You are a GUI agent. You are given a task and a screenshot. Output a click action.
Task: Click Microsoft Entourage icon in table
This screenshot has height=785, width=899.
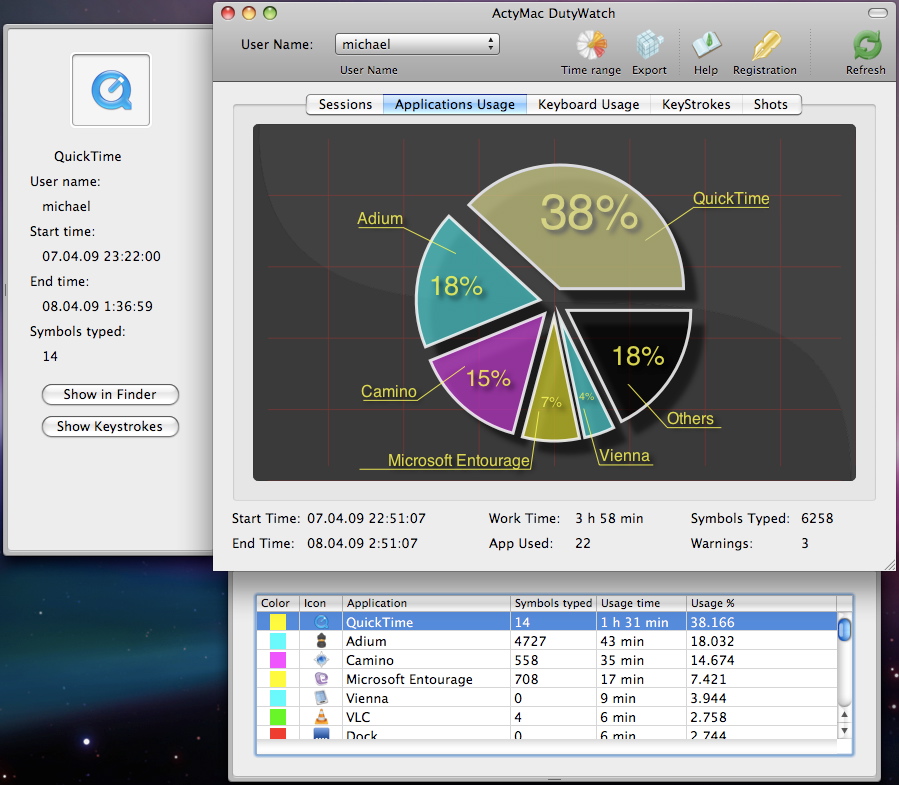coord(322,678)
